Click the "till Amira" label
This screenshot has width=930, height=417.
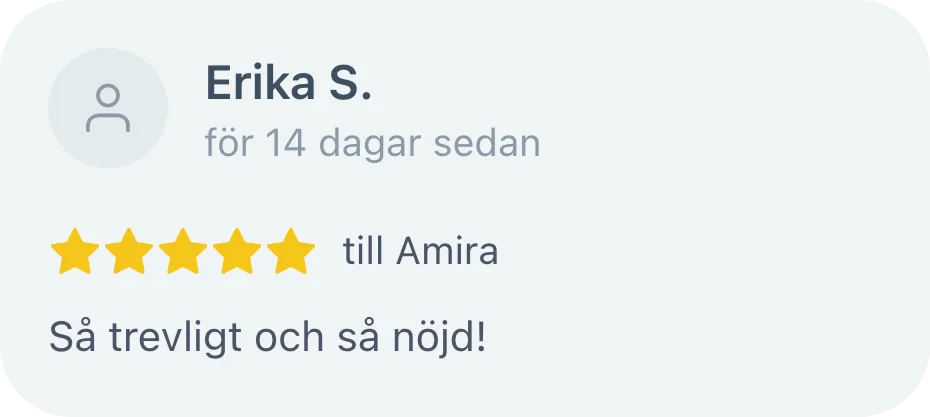pyautogui.click(x=421, y=251)
